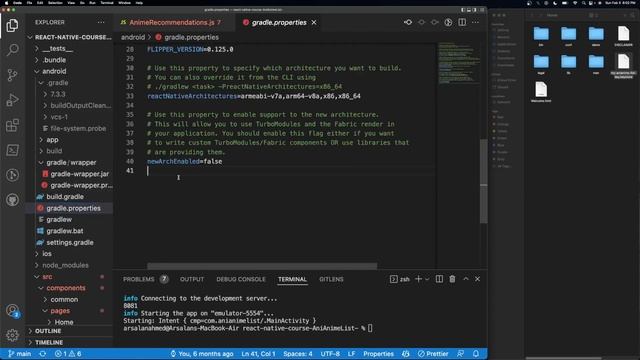Open the Apple menu
The height and width of the screenshot is (360, 640).
tap(6, 3)
